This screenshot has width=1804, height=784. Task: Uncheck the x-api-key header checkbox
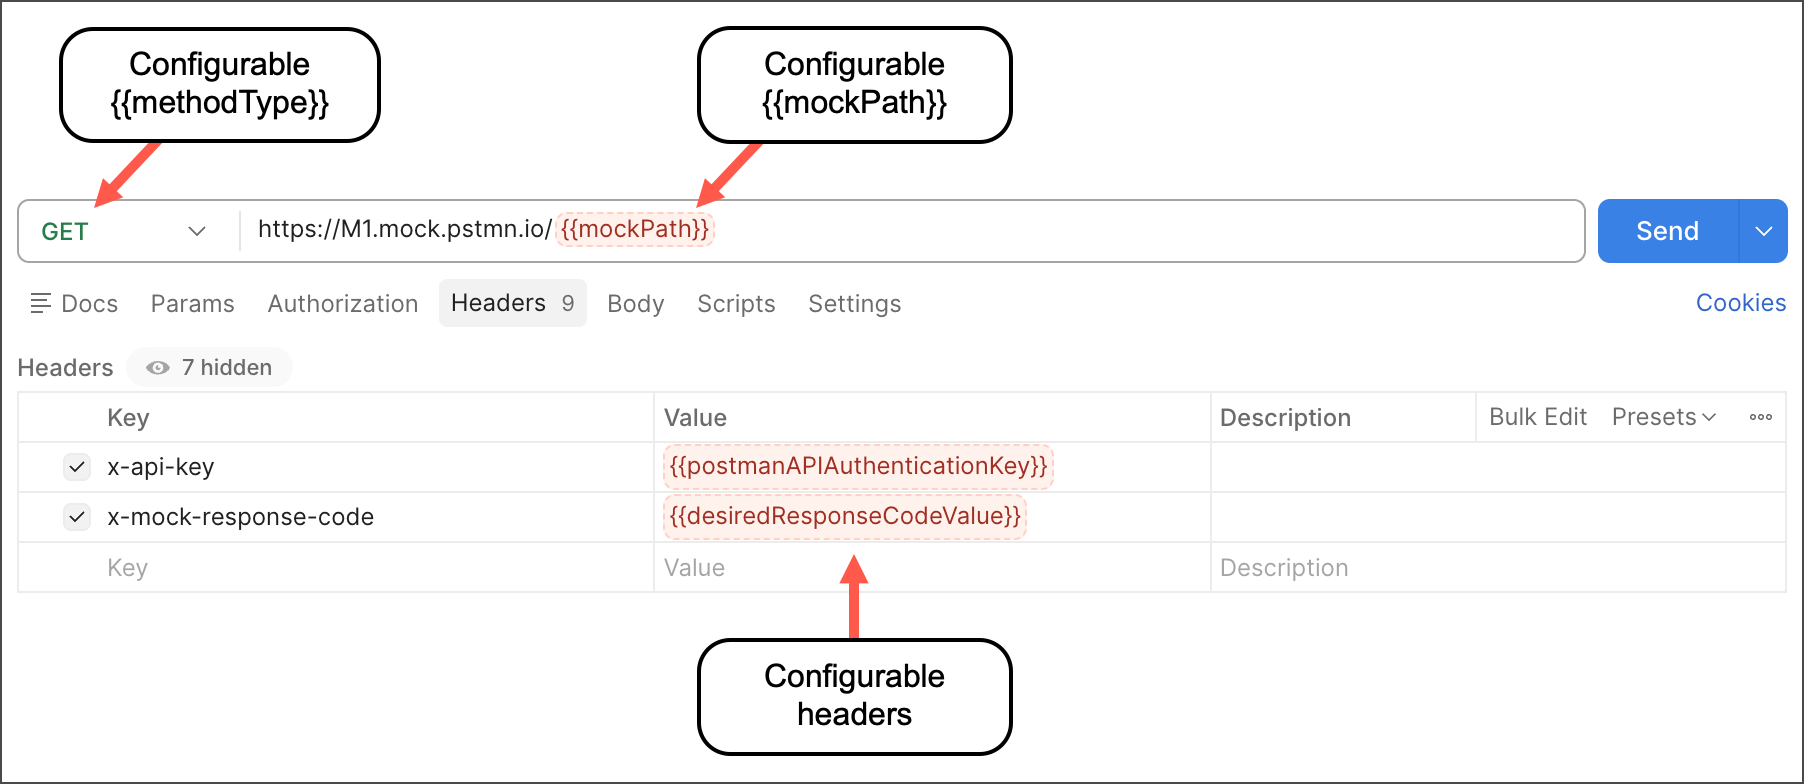click(x=77, y=467)
